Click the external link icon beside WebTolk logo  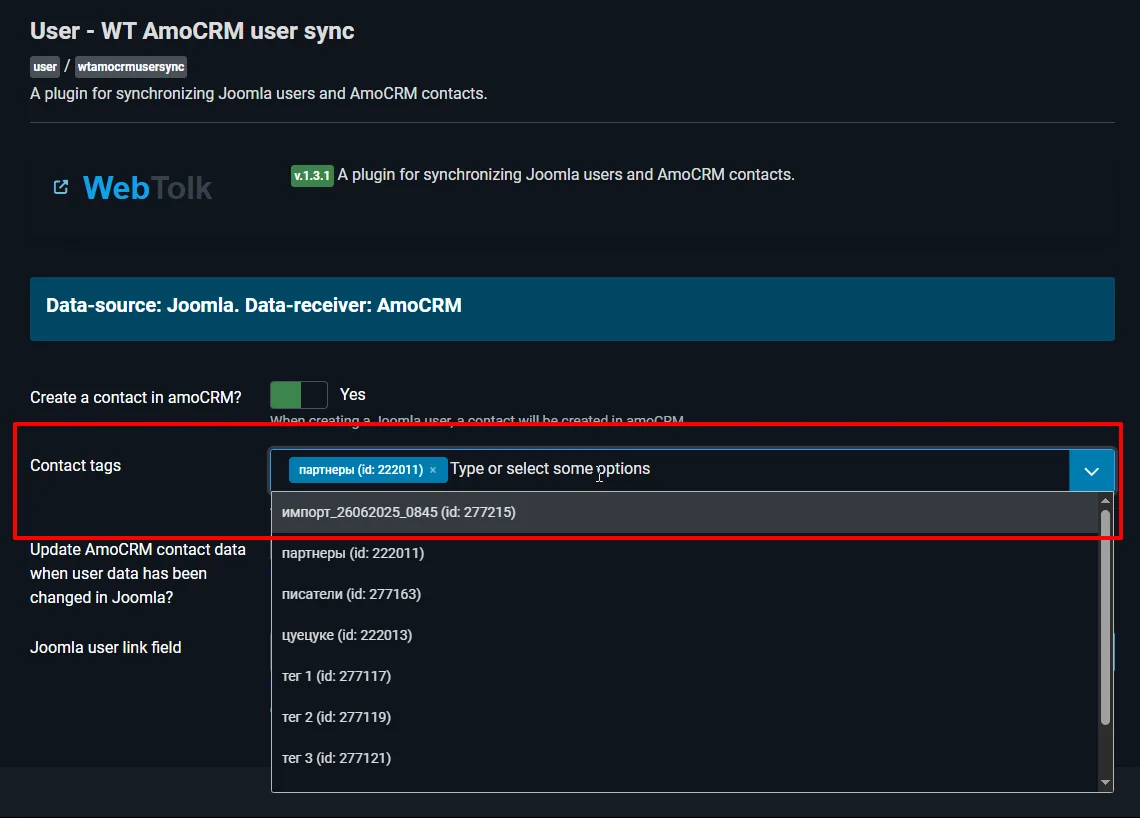60,186
